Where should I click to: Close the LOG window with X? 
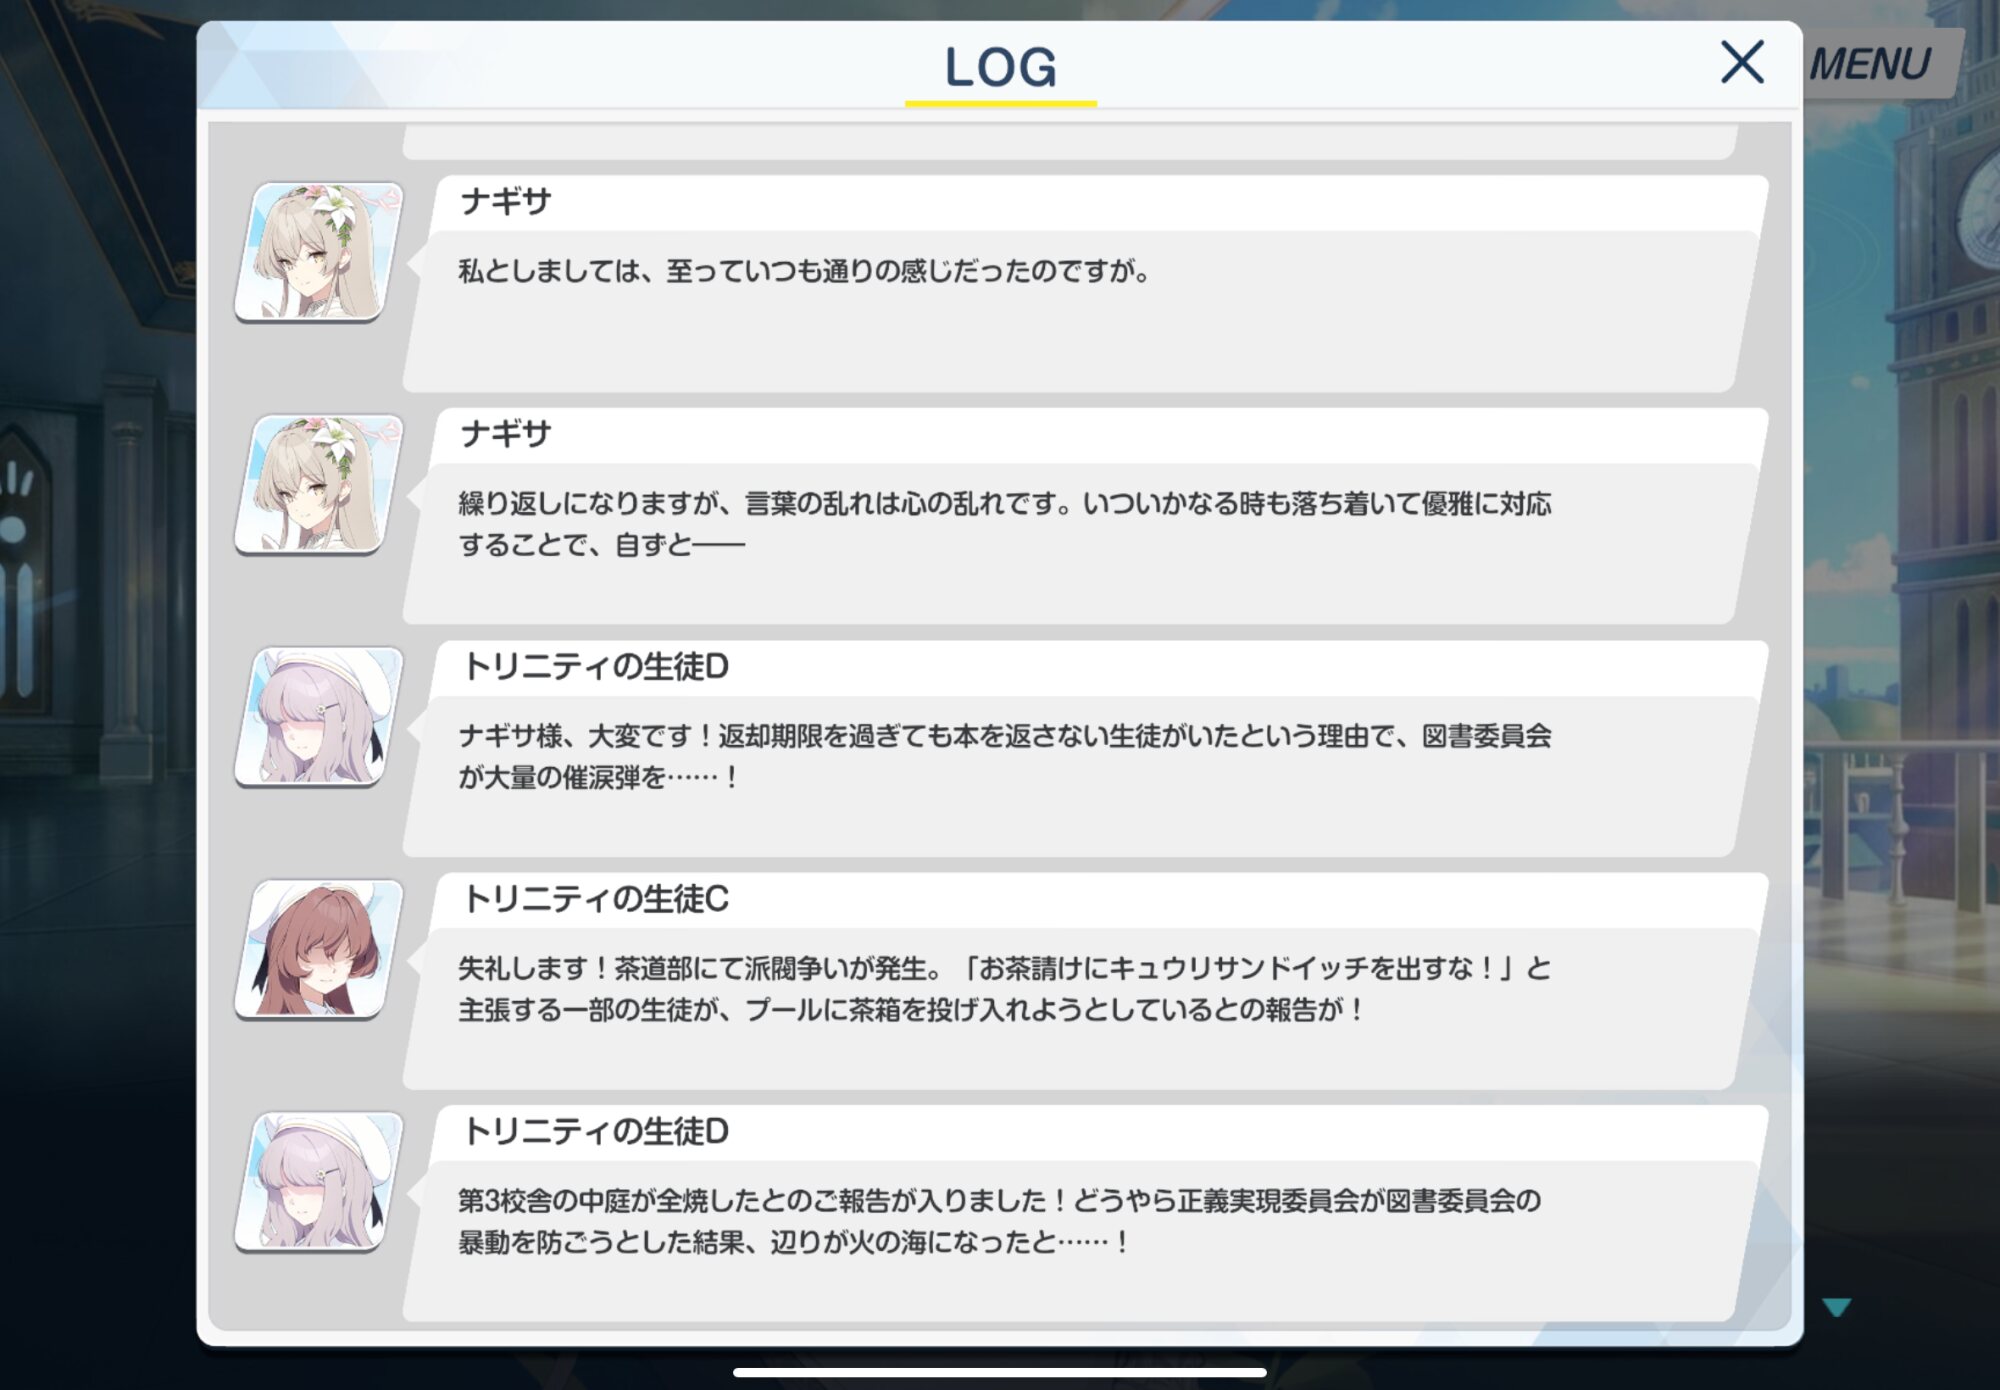pos(1742,62)
